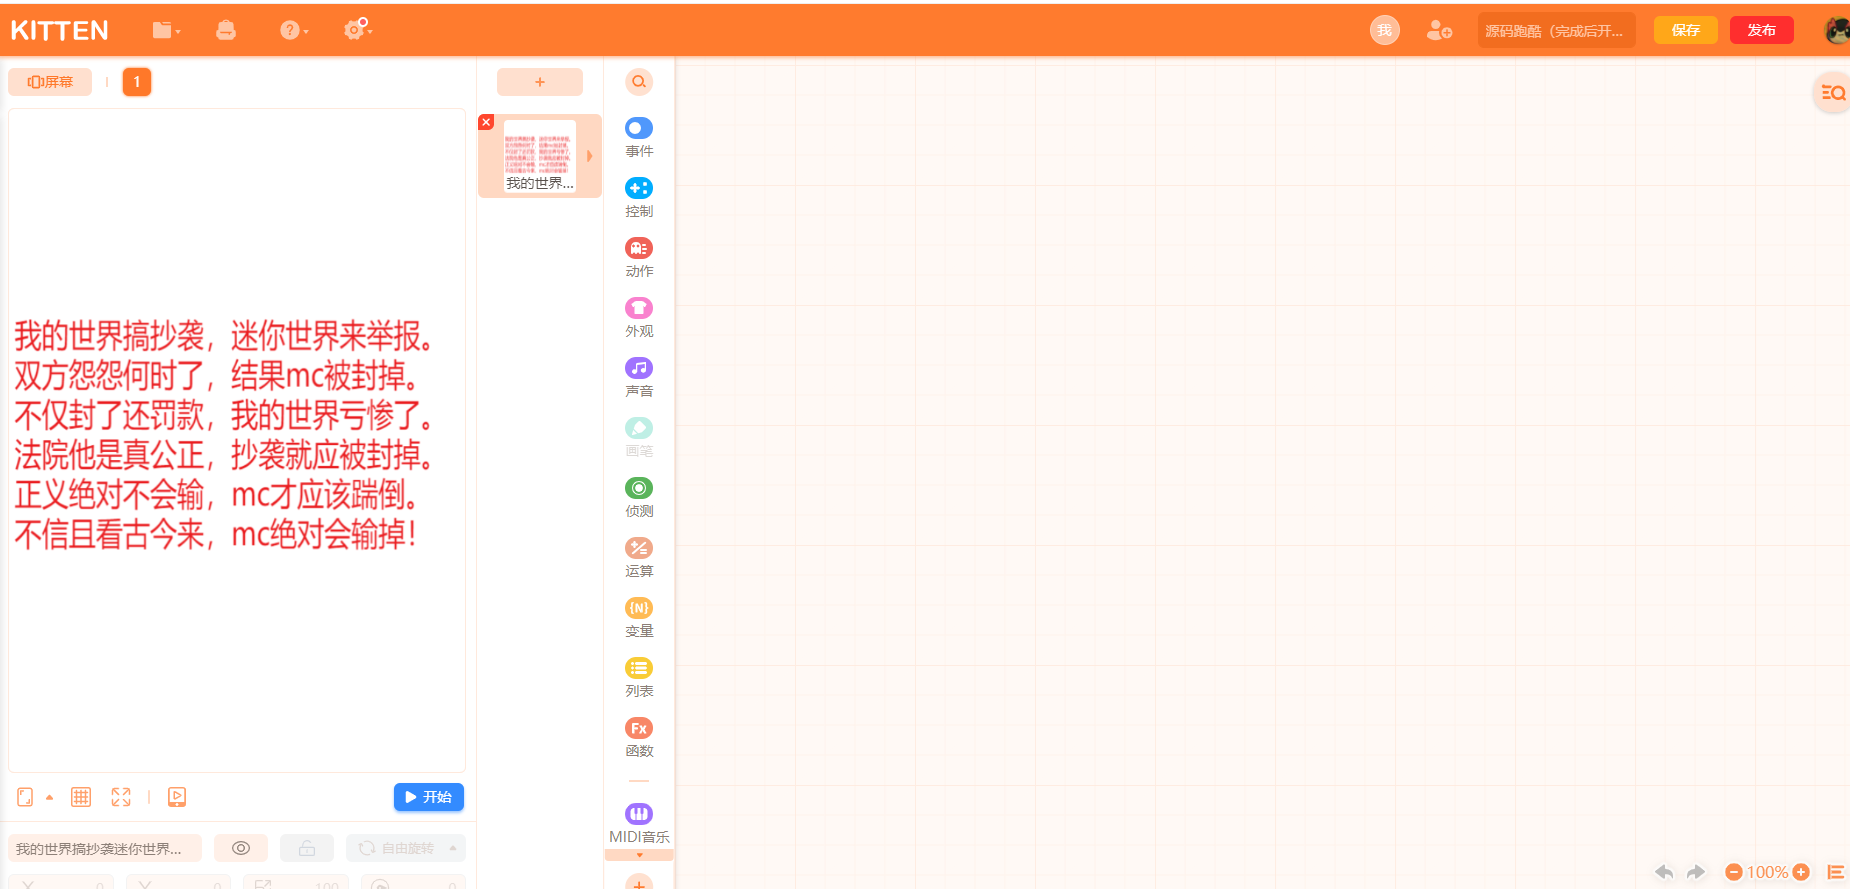Click the KITTEN logo

(59, 31)
